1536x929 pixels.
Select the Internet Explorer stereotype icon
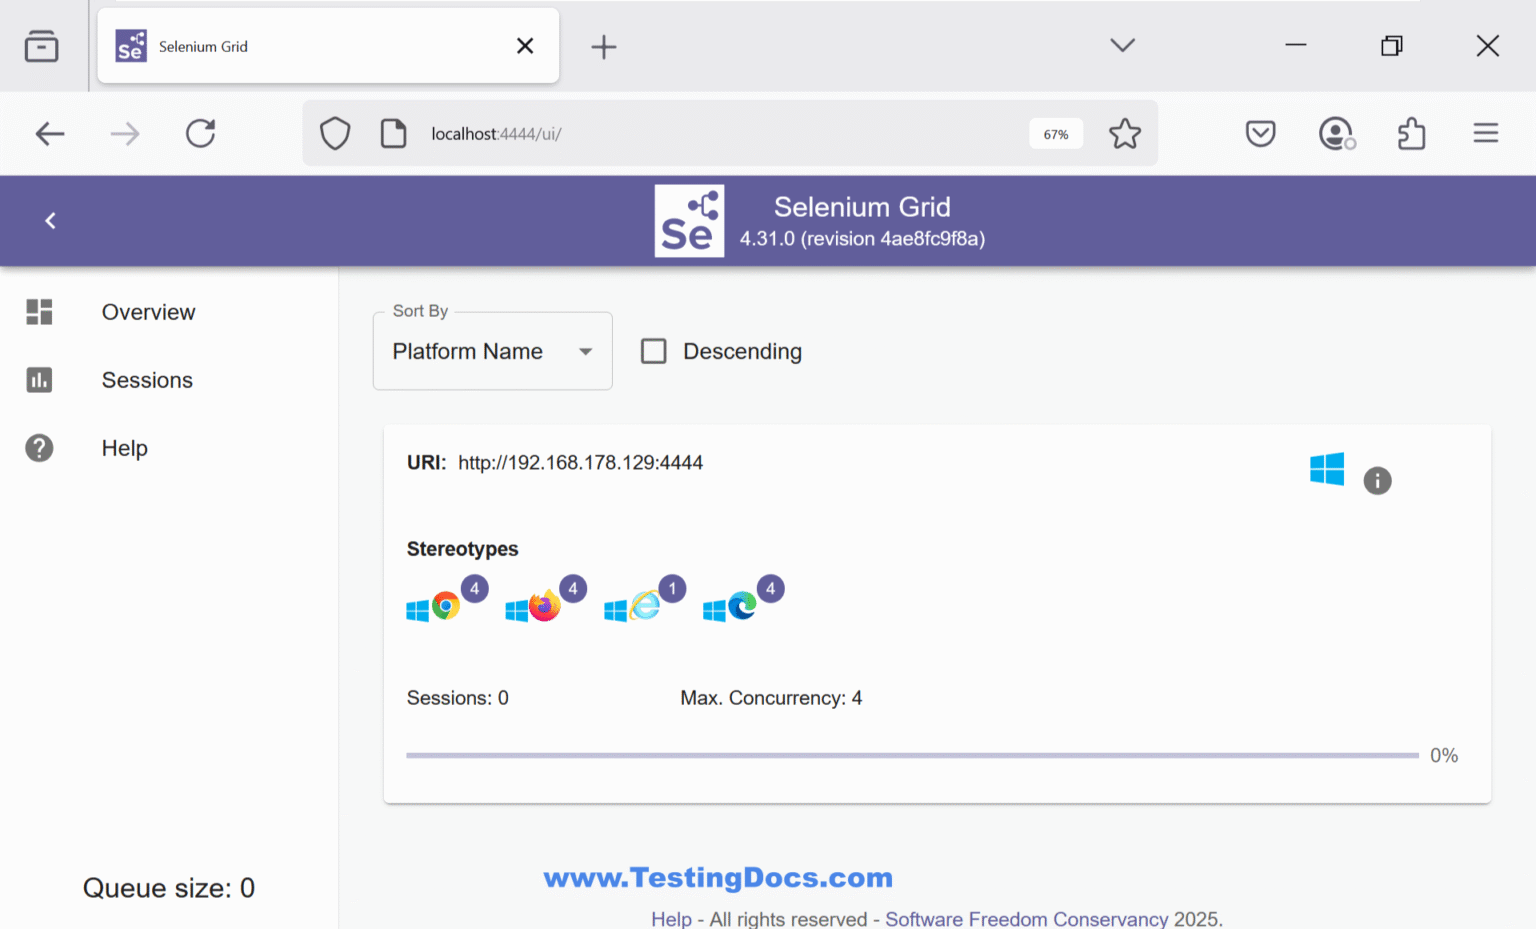point(645,606)
